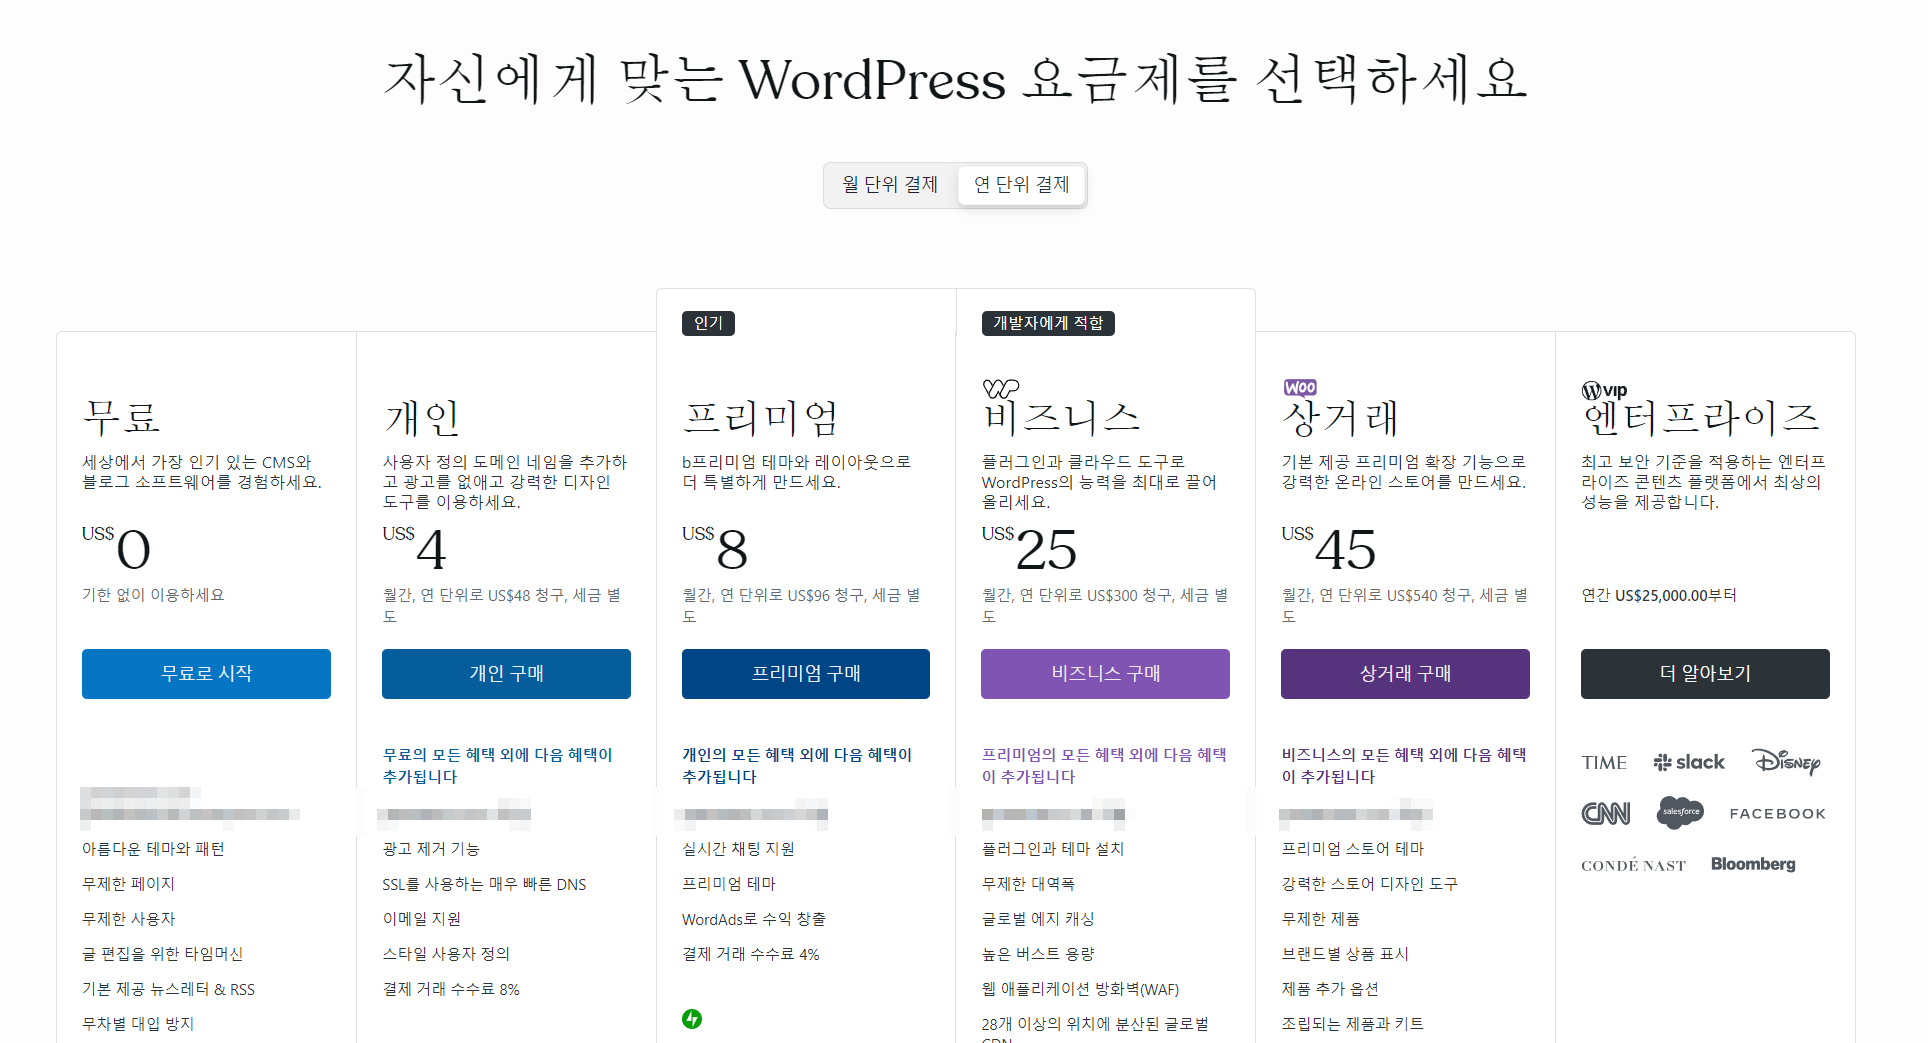The width and height of the screenshot is (1928, 1043).
Task: Click the 상거래 plan heading
Action: (1340, 418)
